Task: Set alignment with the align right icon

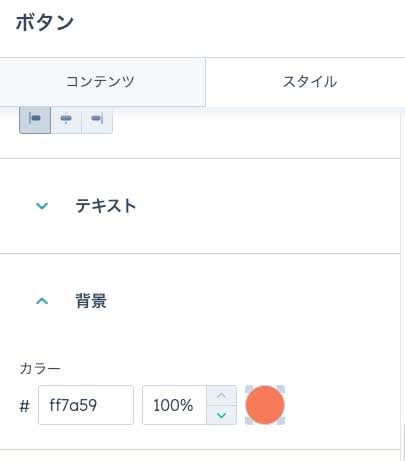Action: 97,119
